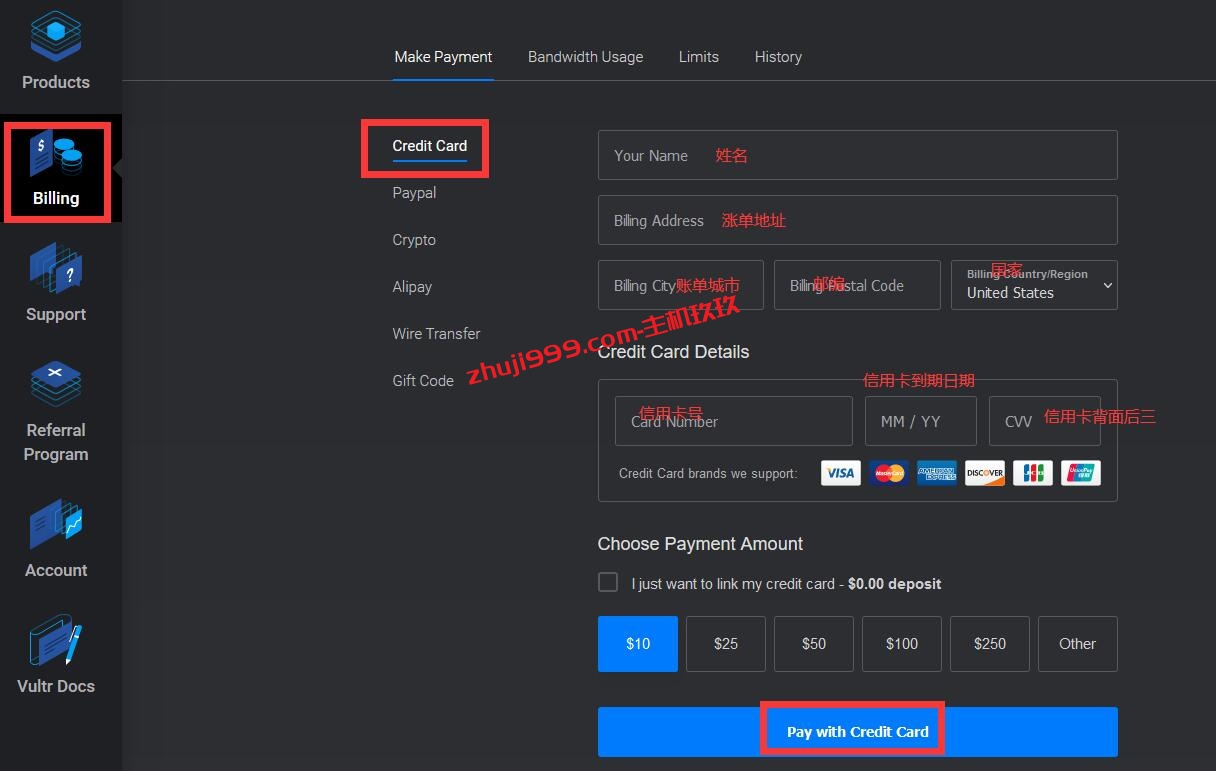1216x771 pixels.
Task: Click the Pay with Credit Card button
Action: (x=858, y=732)
